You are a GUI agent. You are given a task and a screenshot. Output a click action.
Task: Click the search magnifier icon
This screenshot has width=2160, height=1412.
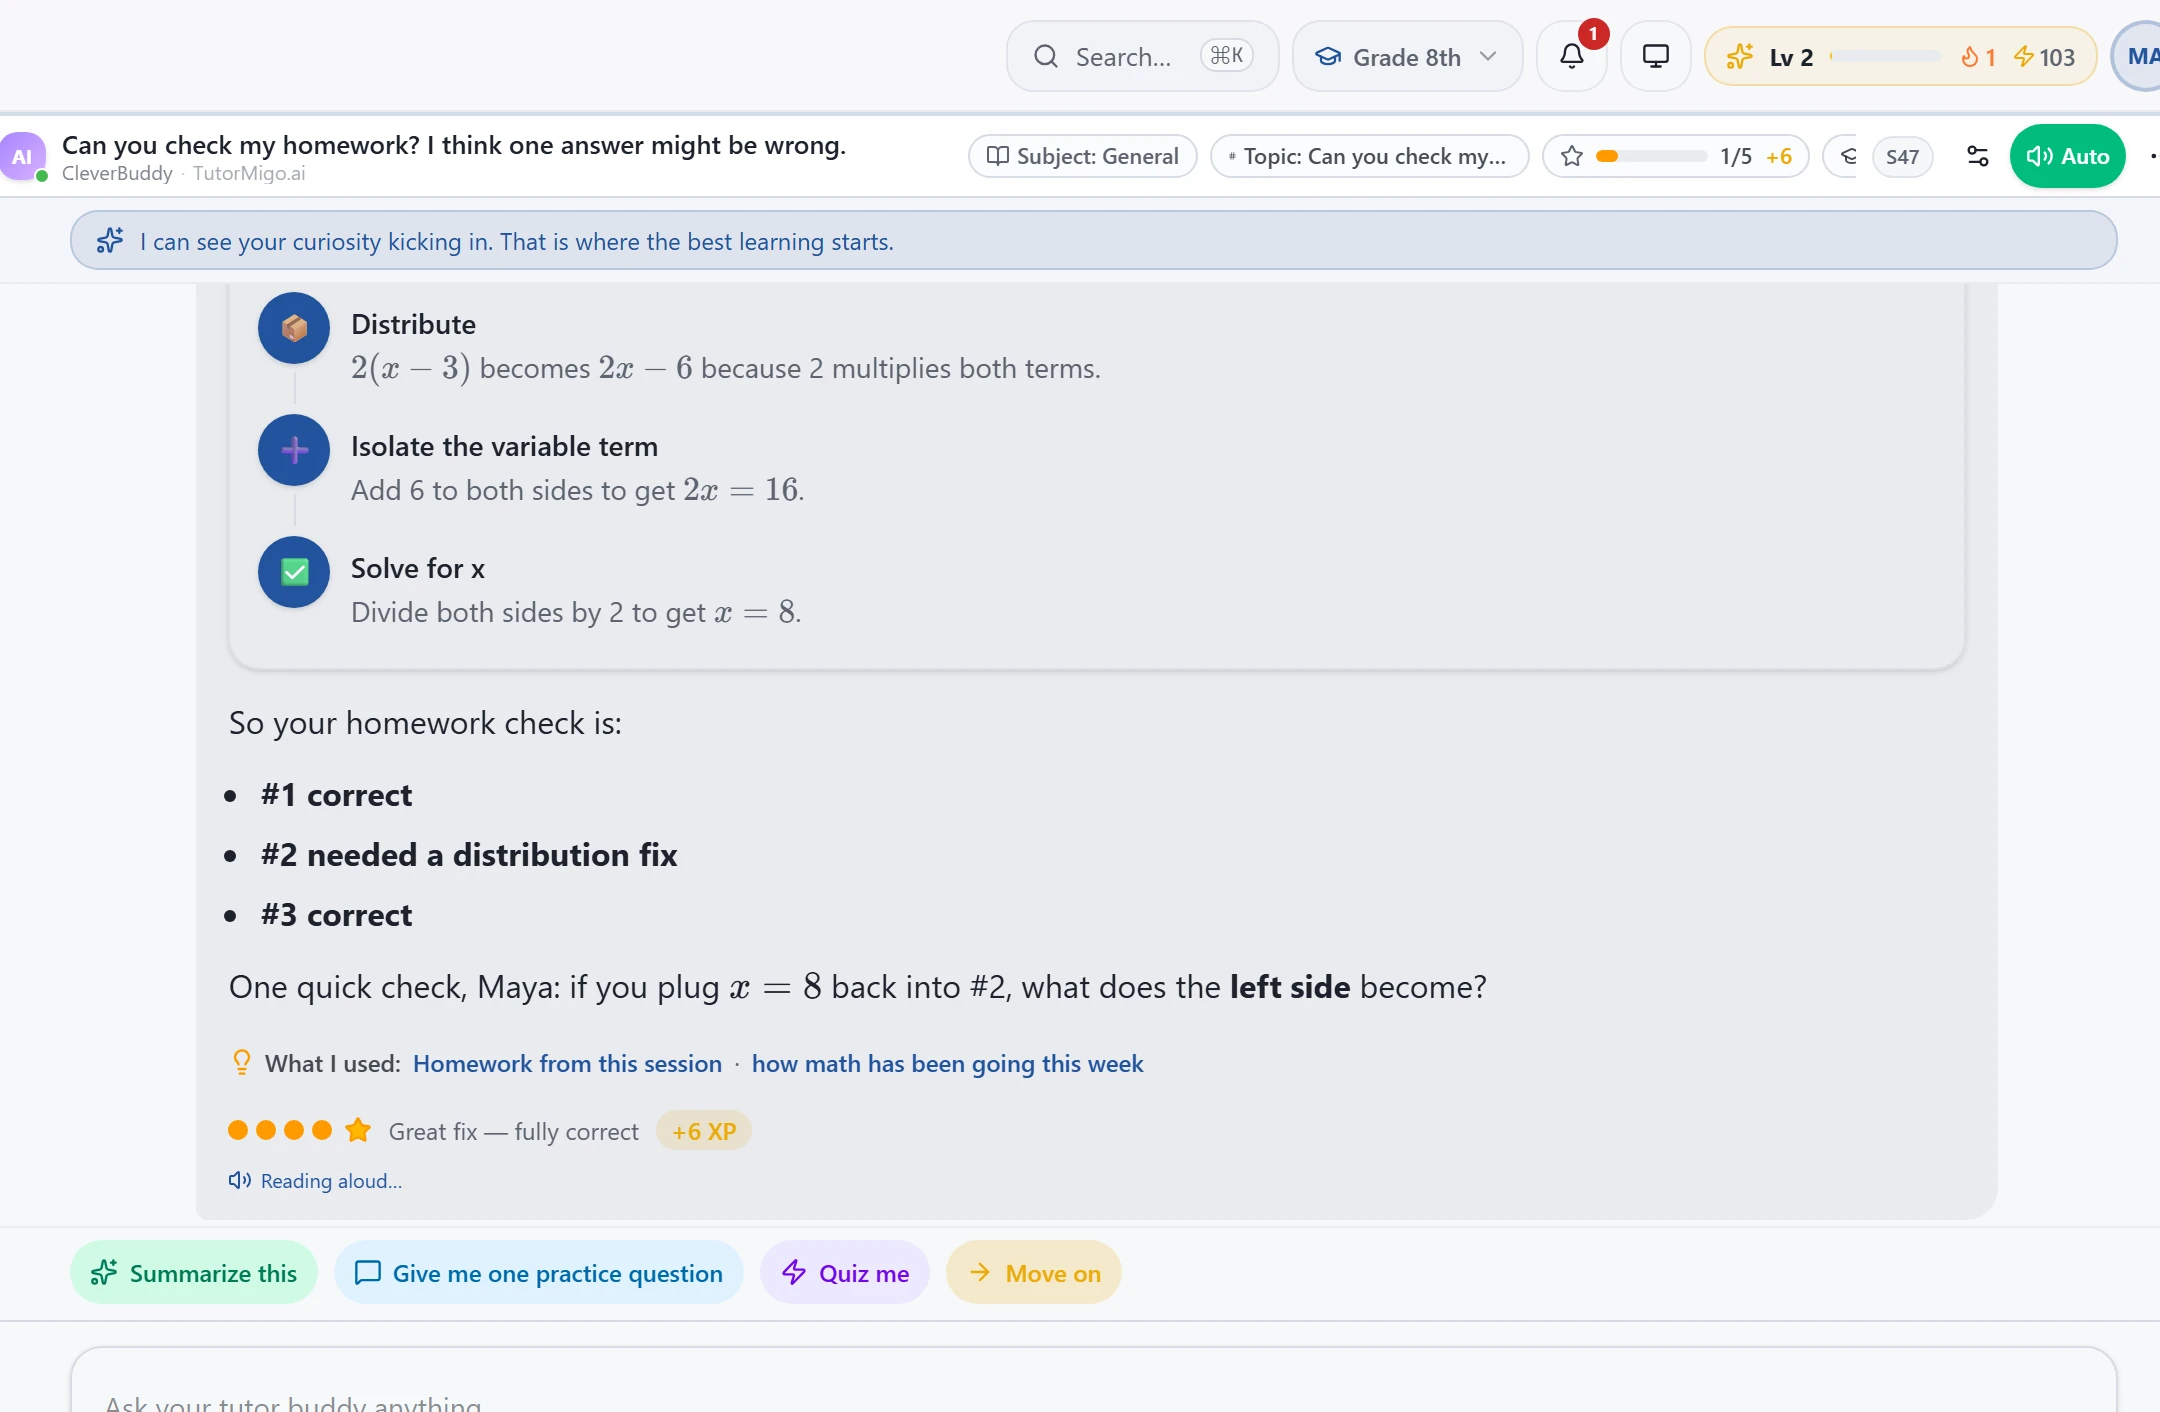1045,57
